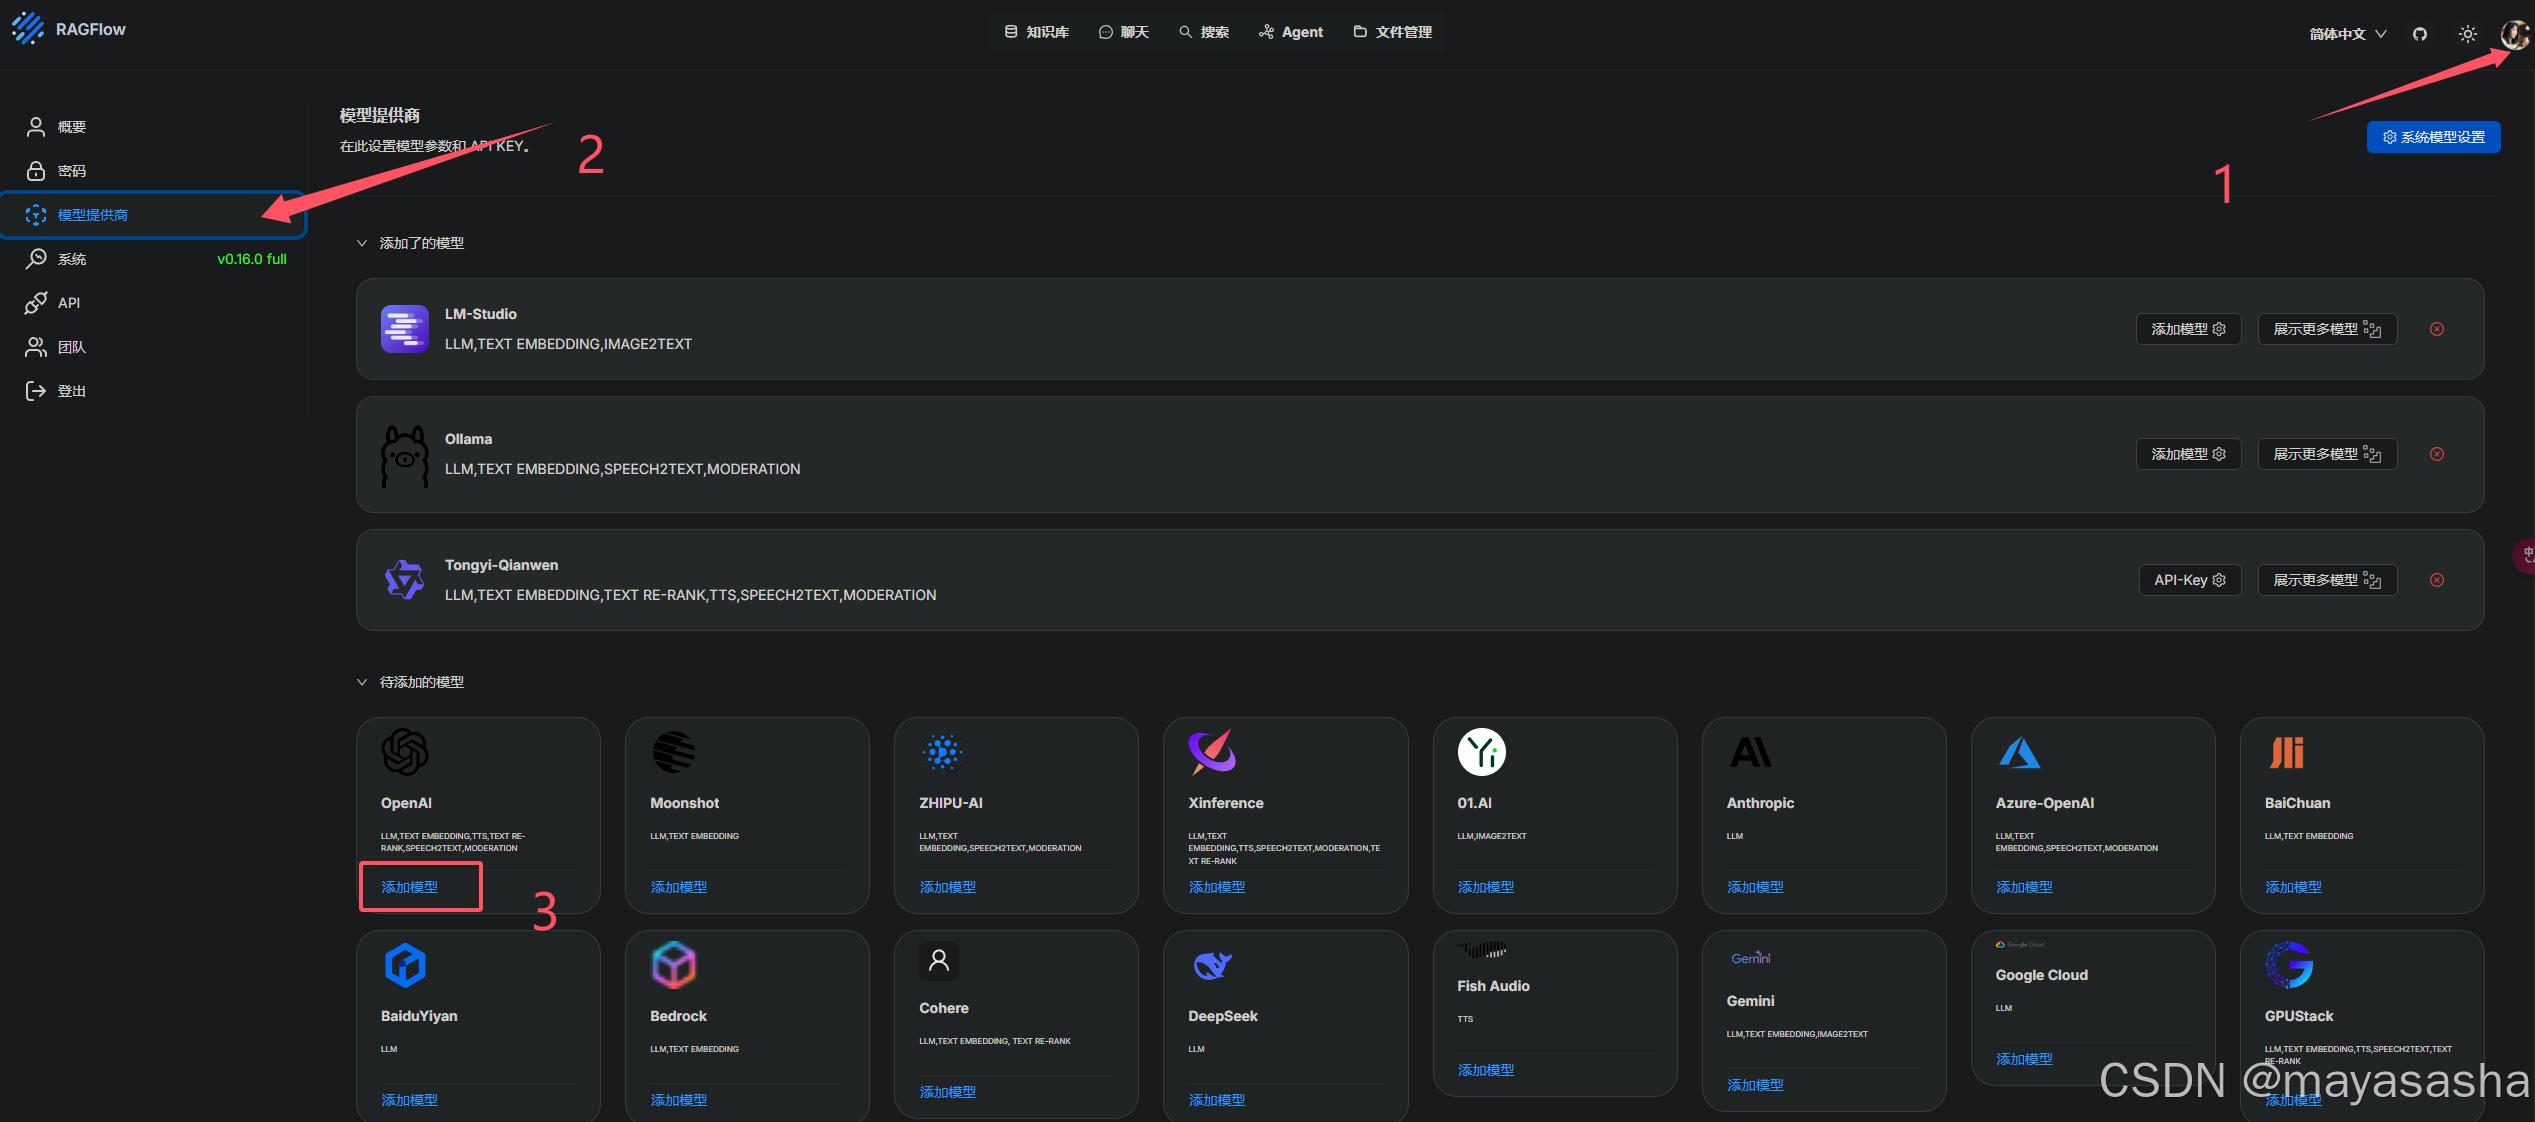Select 登出 in the sidebar

pos(153,391)
